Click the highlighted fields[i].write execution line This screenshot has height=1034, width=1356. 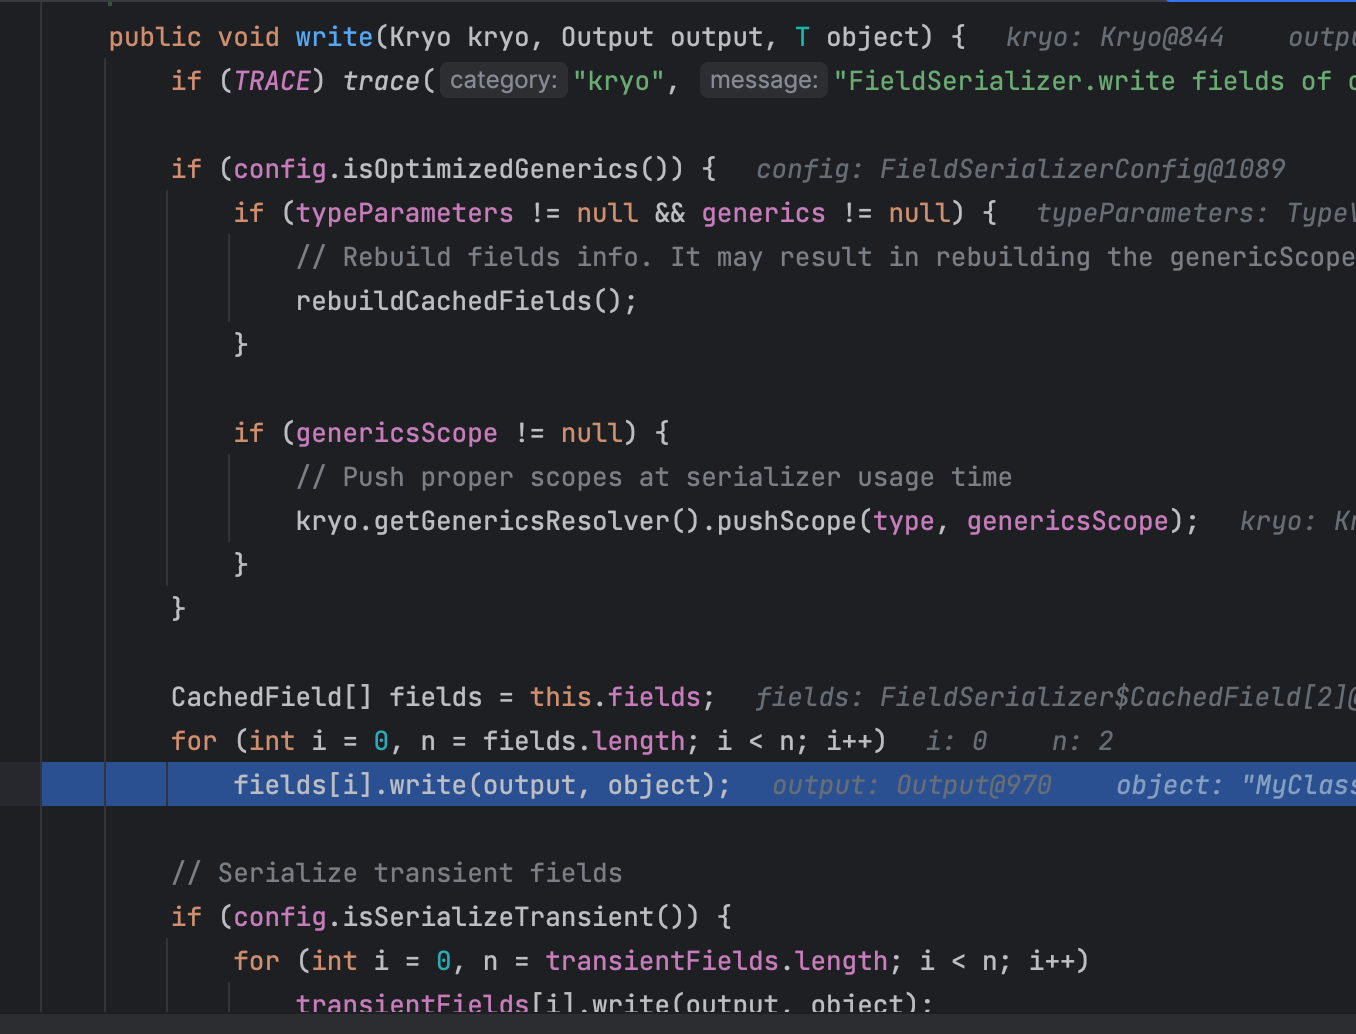(x=481, y=785)
